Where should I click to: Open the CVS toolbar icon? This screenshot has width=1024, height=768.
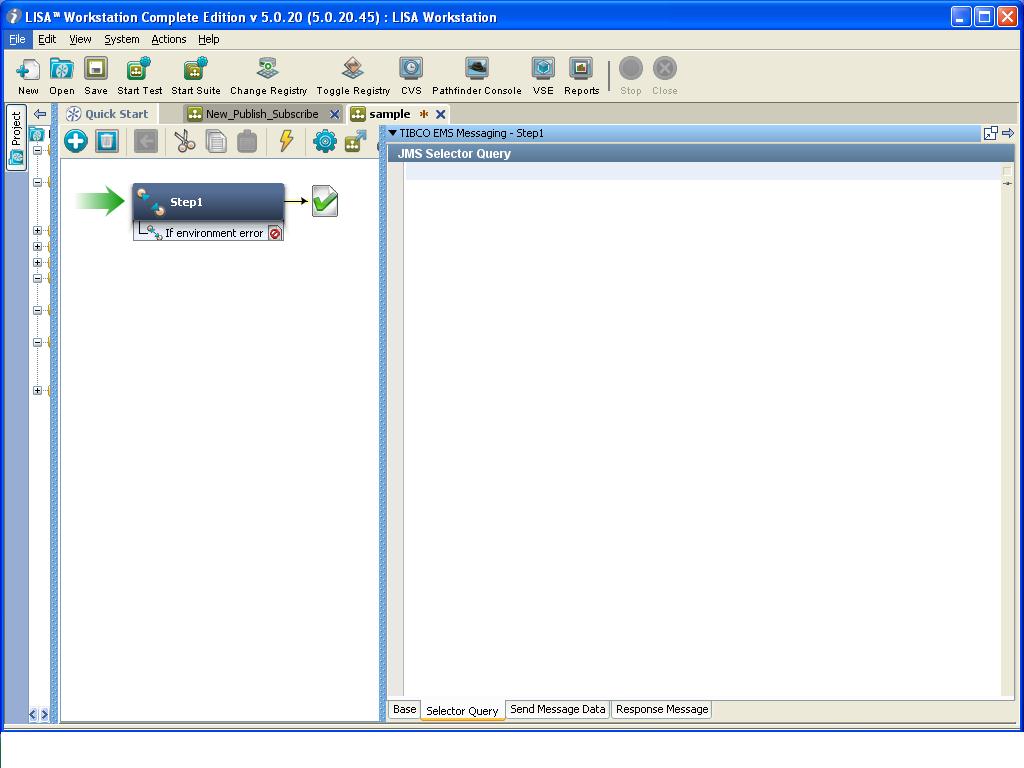(411, 68)
